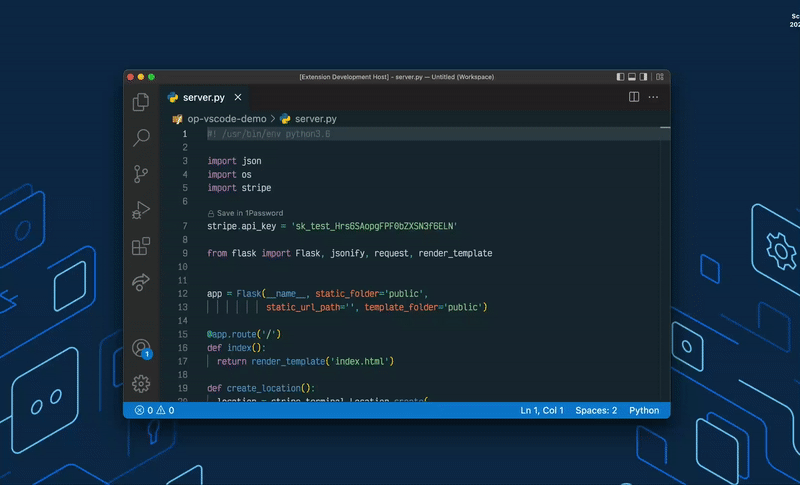800x485 pixels.
Task: Click the stripe api key string
Action: (374, 226)
